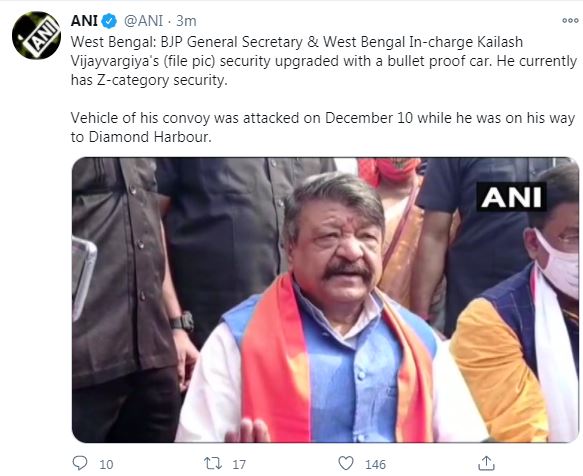The height and width of the screenshot is (476, 583).
Task: Open the @ANI handle link
Action: pyautogui.click(x=143, y=21)
